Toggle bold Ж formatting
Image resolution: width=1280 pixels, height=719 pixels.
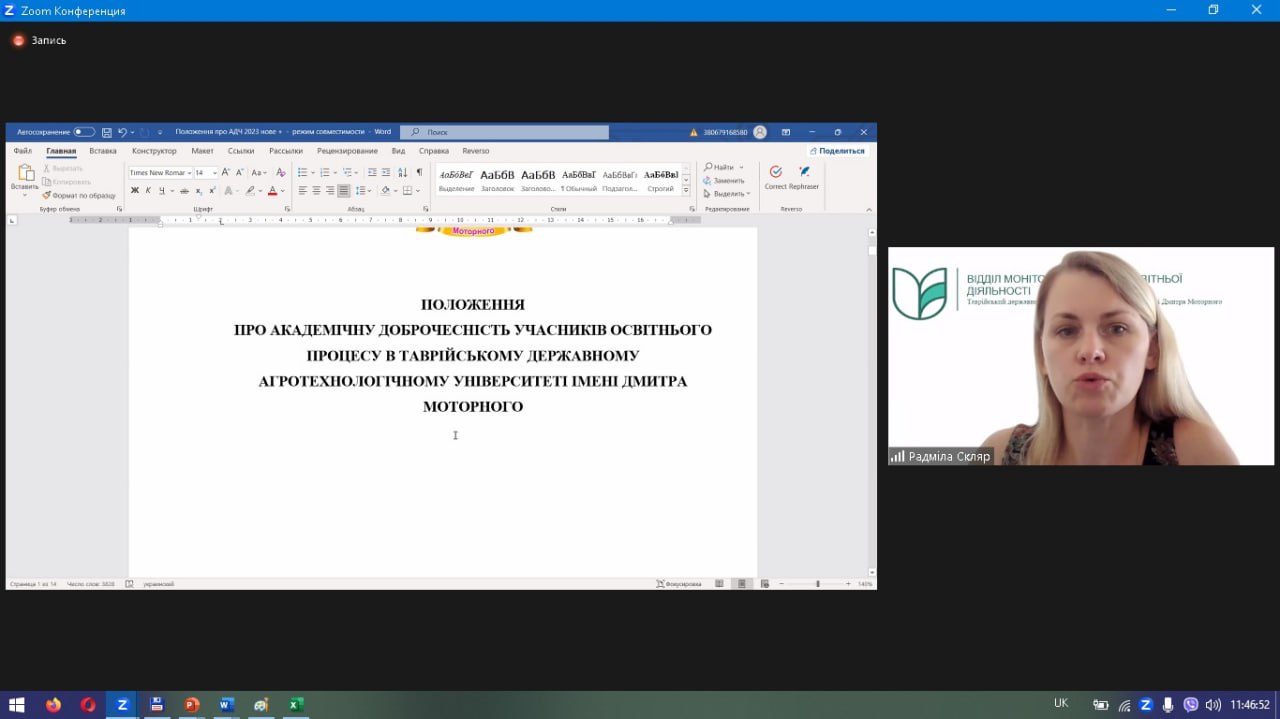coord(135,190)
